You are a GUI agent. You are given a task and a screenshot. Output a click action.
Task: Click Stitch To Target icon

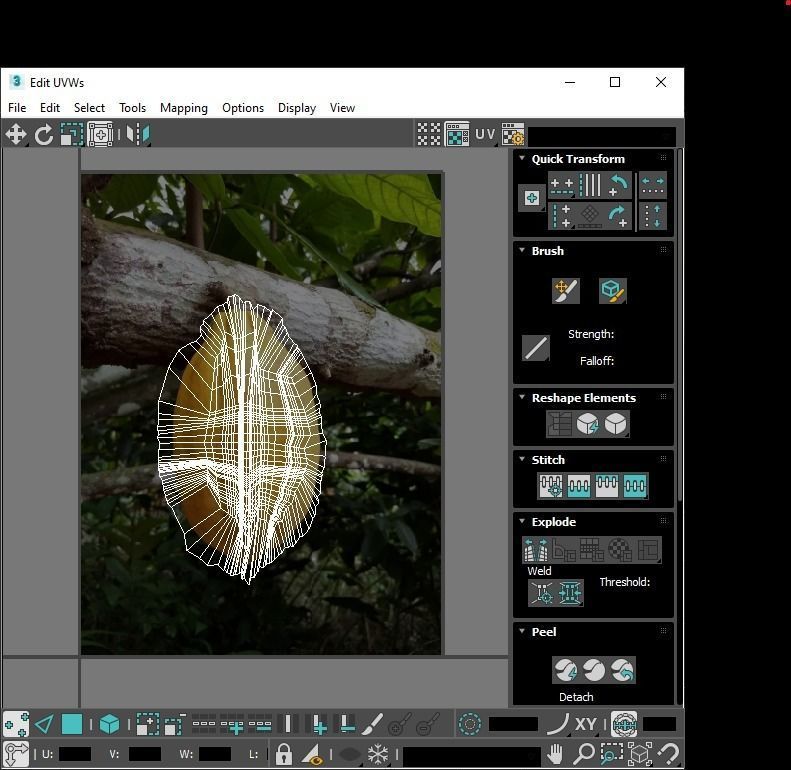pos(550,486)
